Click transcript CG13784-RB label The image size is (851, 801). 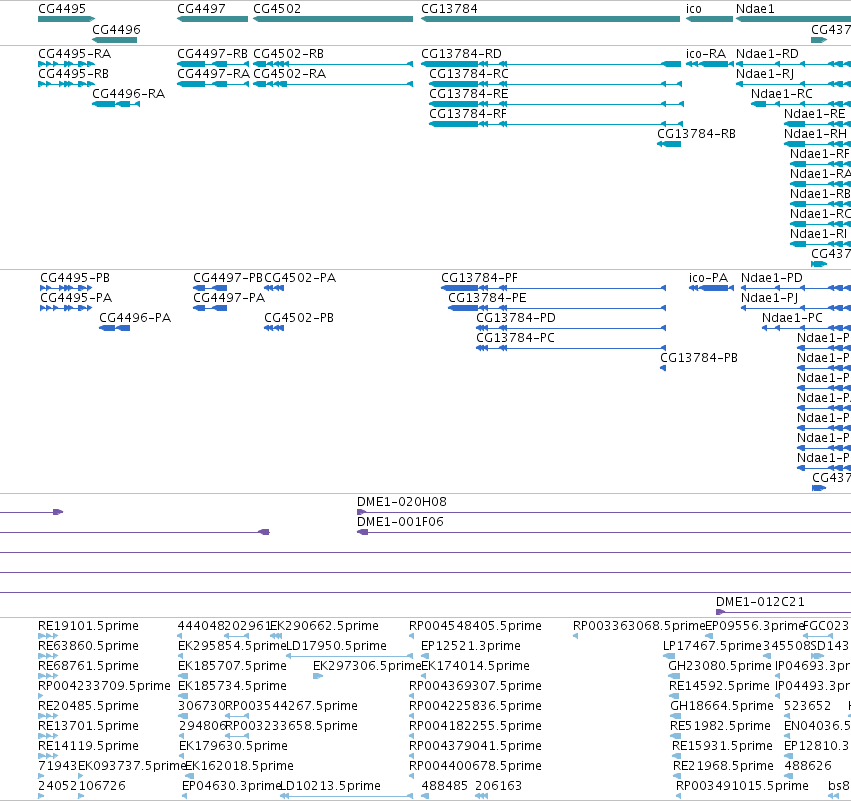click(x=696, y=134)
